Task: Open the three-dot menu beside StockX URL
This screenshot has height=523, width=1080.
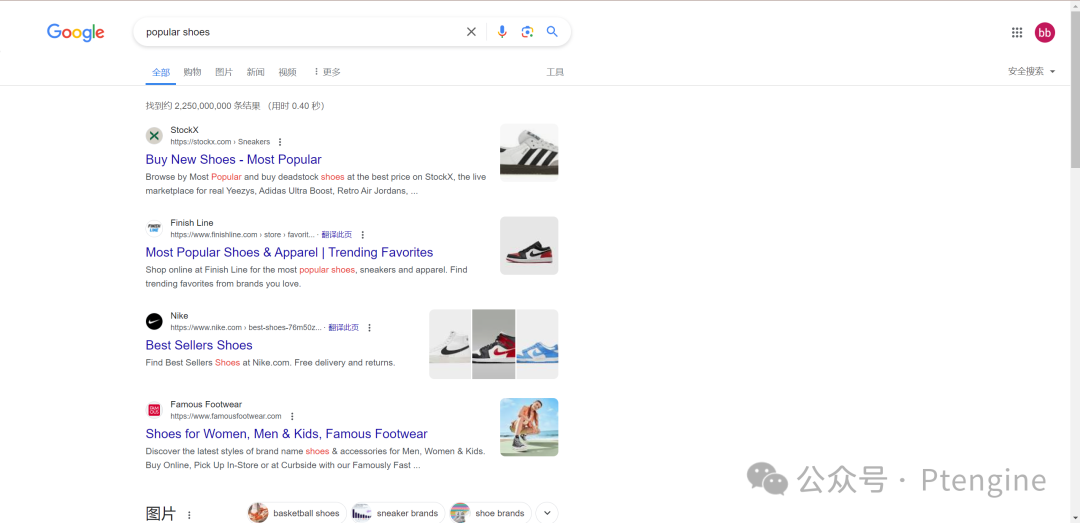Action: click(280, 142)
